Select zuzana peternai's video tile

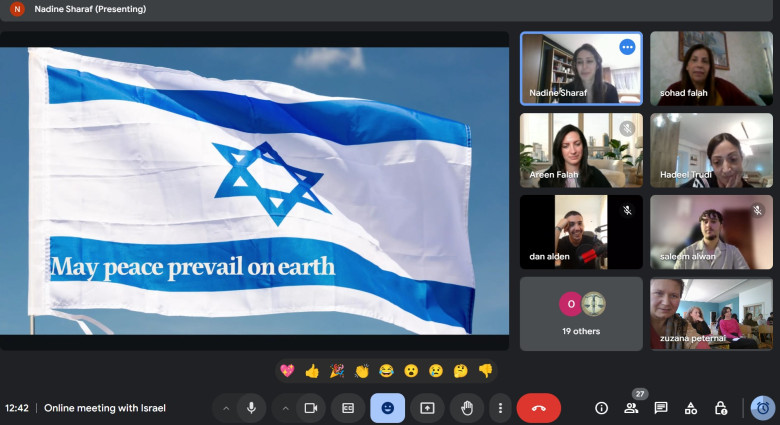point(711,314)
